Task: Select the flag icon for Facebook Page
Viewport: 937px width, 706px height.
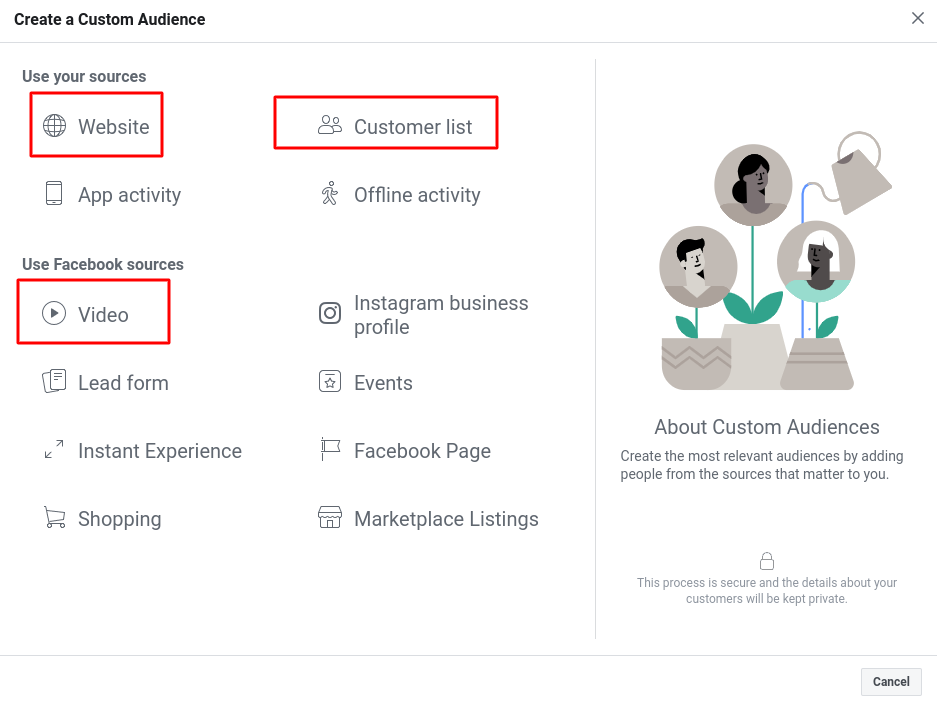Action: coord(329,450)
